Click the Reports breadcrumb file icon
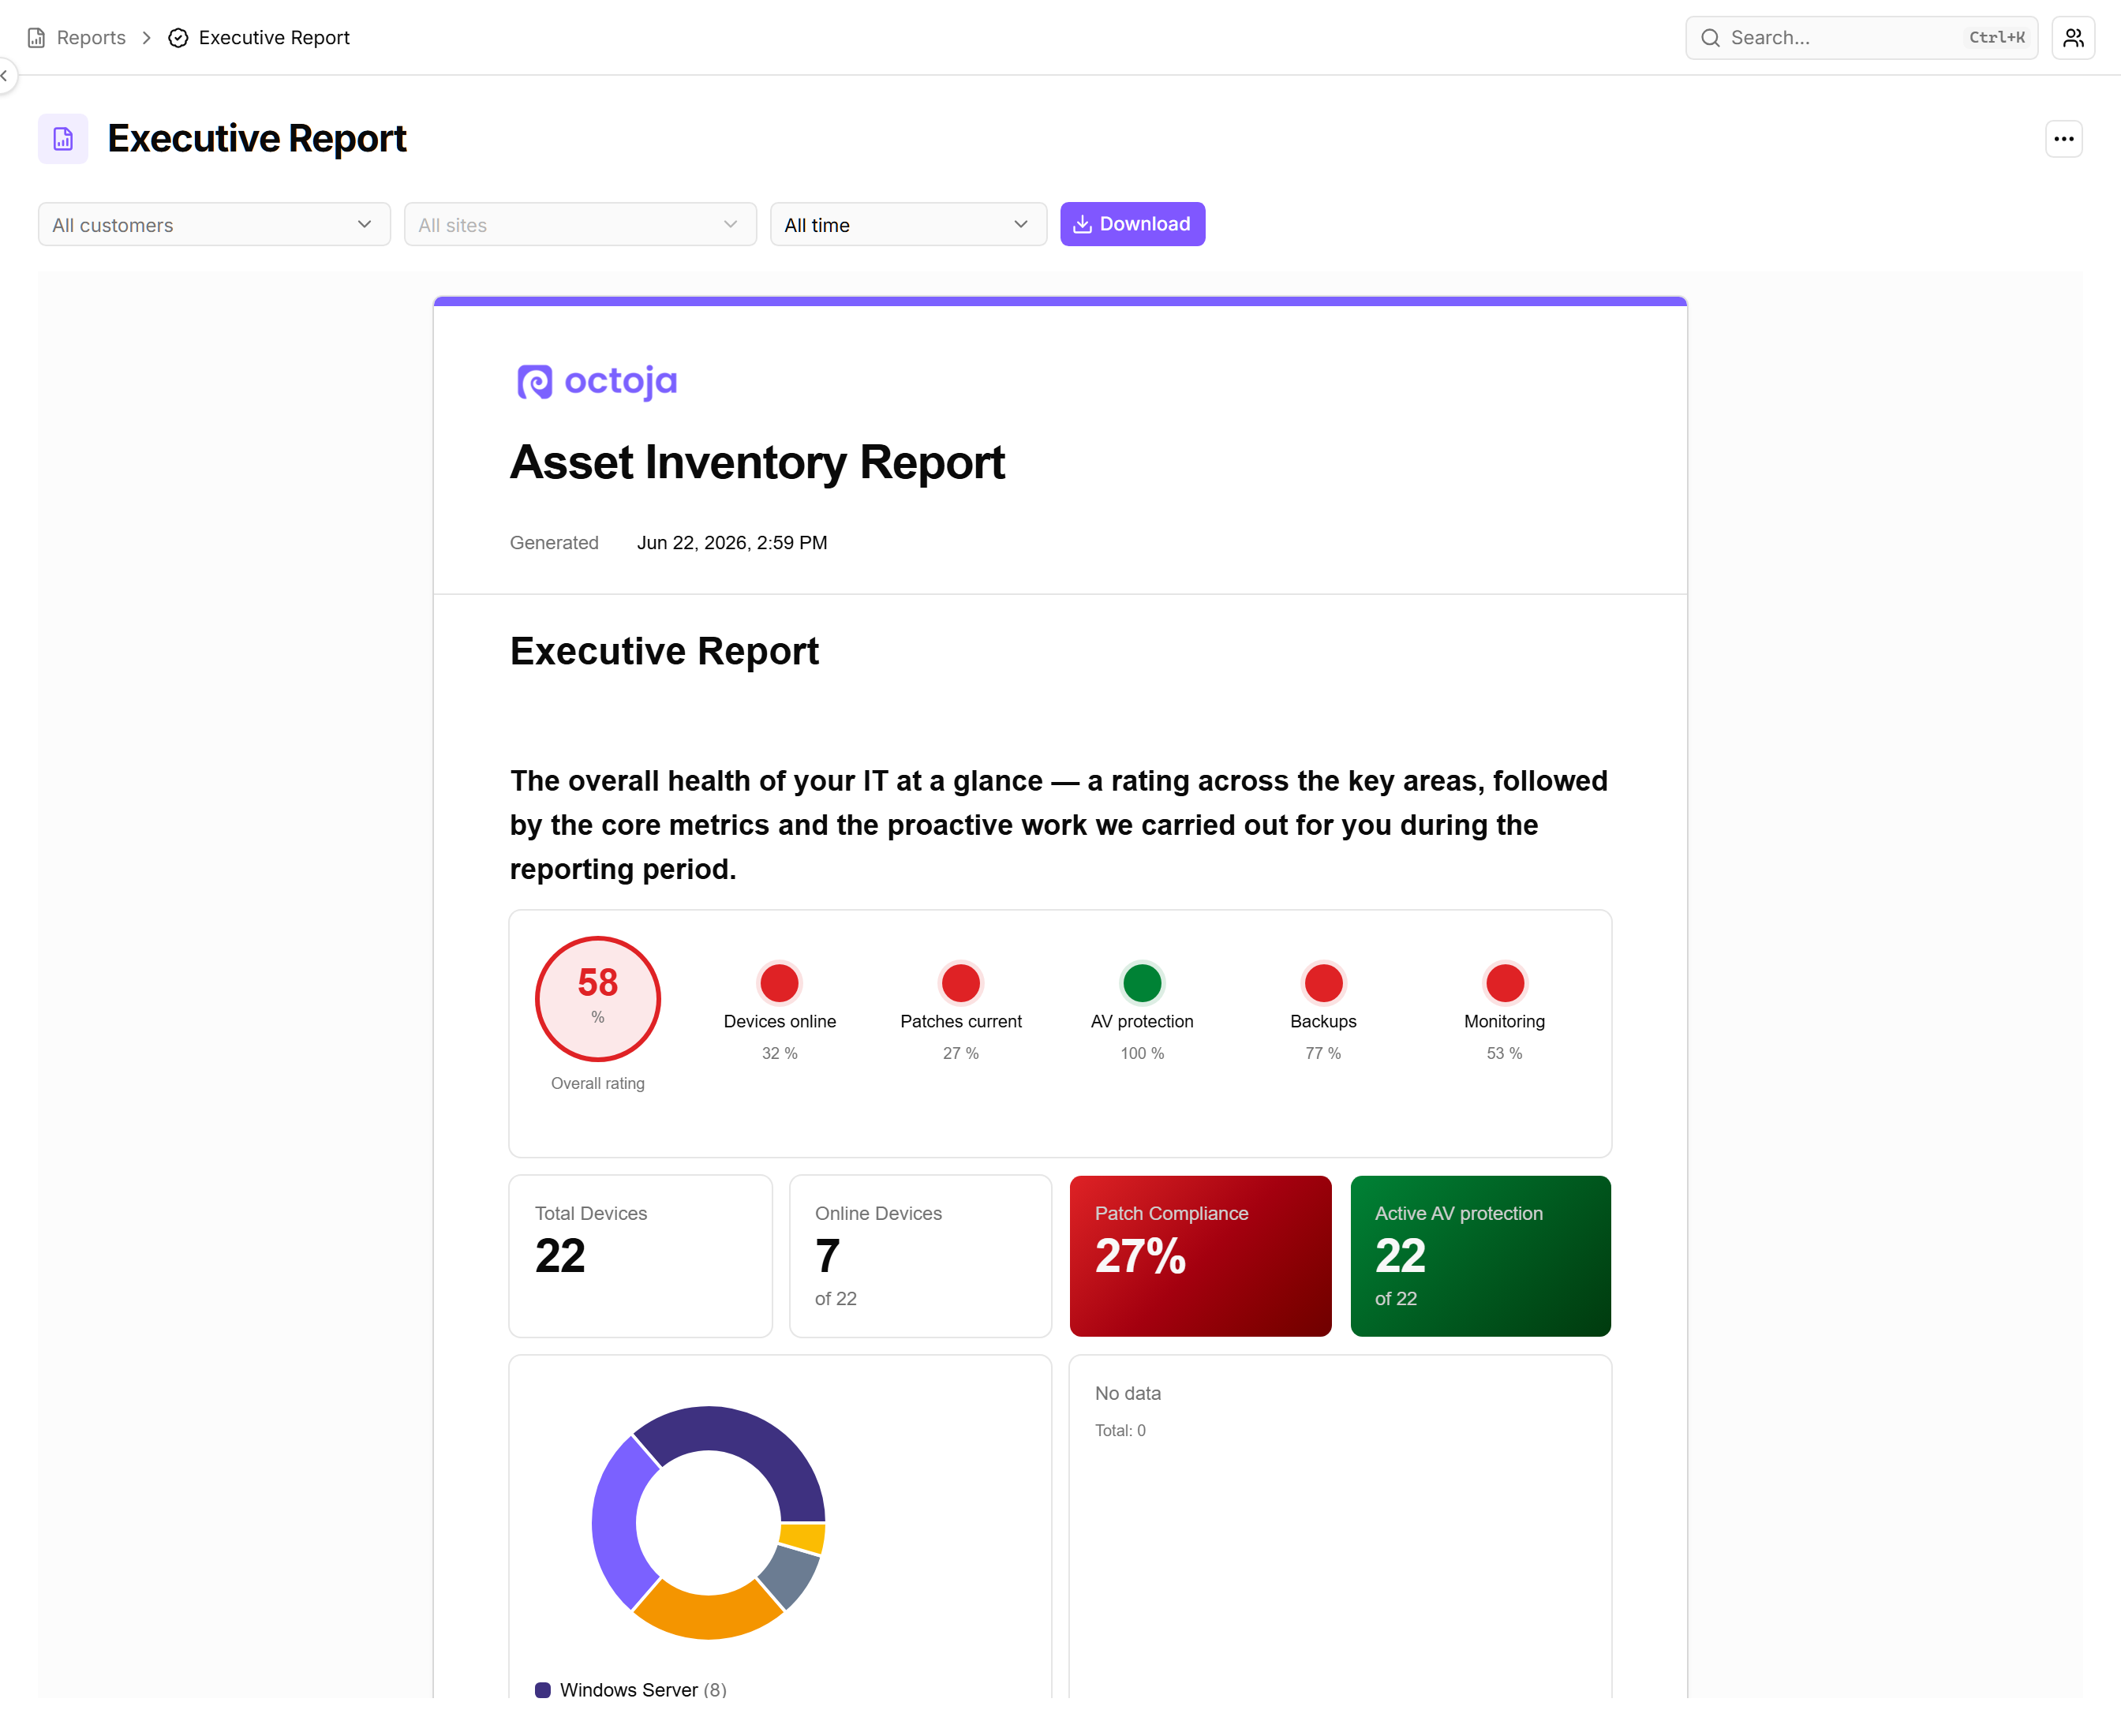The height and width of the screenshot is (1736, 2121). coord(36,38)
